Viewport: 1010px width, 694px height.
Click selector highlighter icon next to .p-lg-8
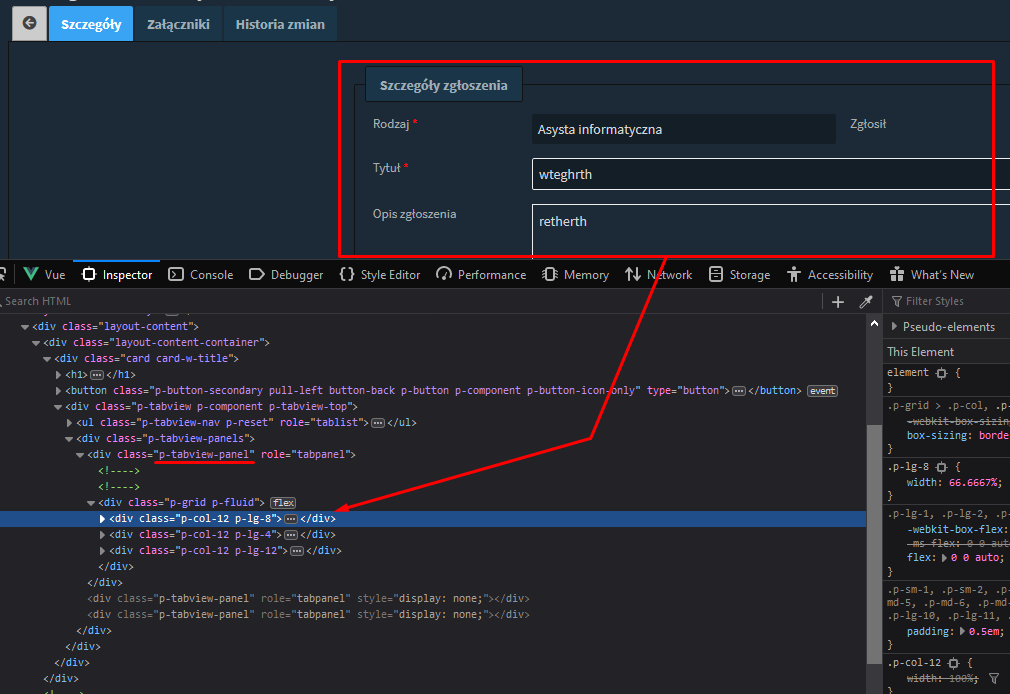pos(941,467)
